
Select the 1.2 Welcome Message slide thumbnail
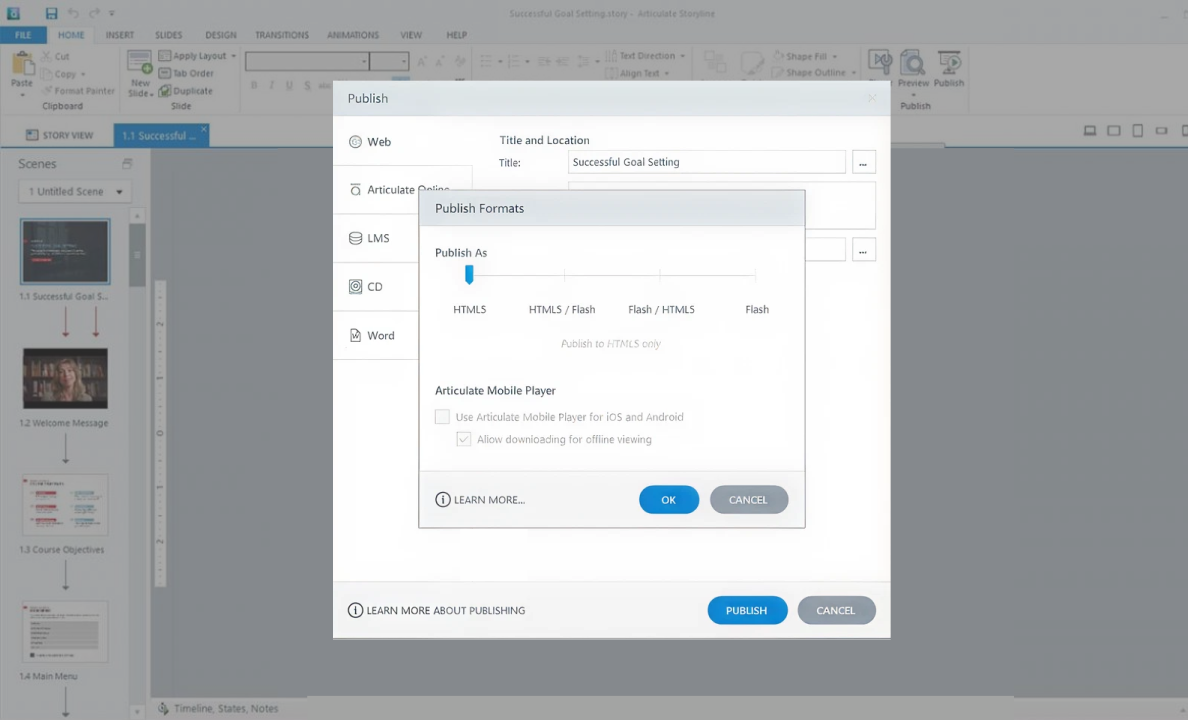pyautogui.click(x=64, y=378)
